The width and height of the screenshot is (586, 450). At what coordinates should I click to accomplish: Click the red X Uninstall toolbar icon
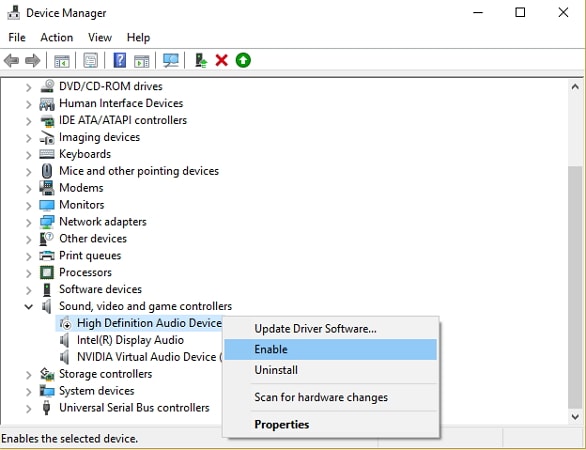tap(222, 60)
